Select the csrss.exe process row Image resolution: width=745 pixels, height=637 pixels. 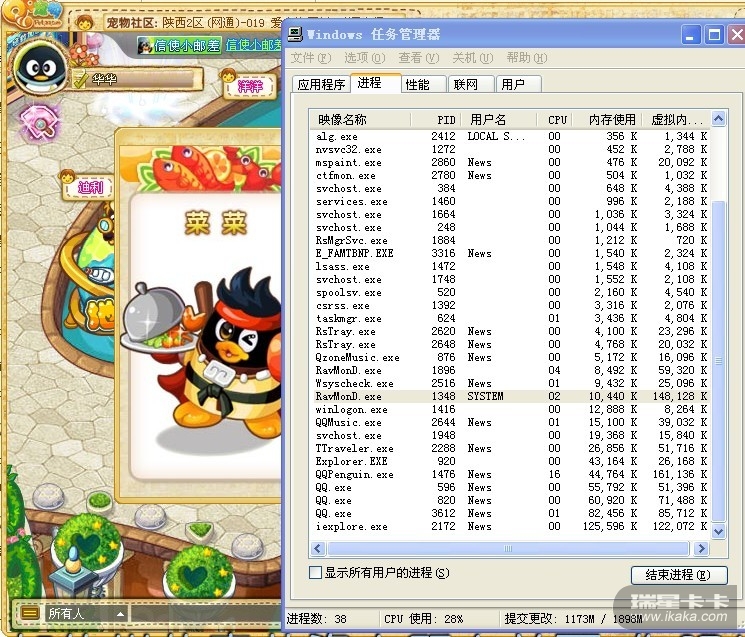511,305
